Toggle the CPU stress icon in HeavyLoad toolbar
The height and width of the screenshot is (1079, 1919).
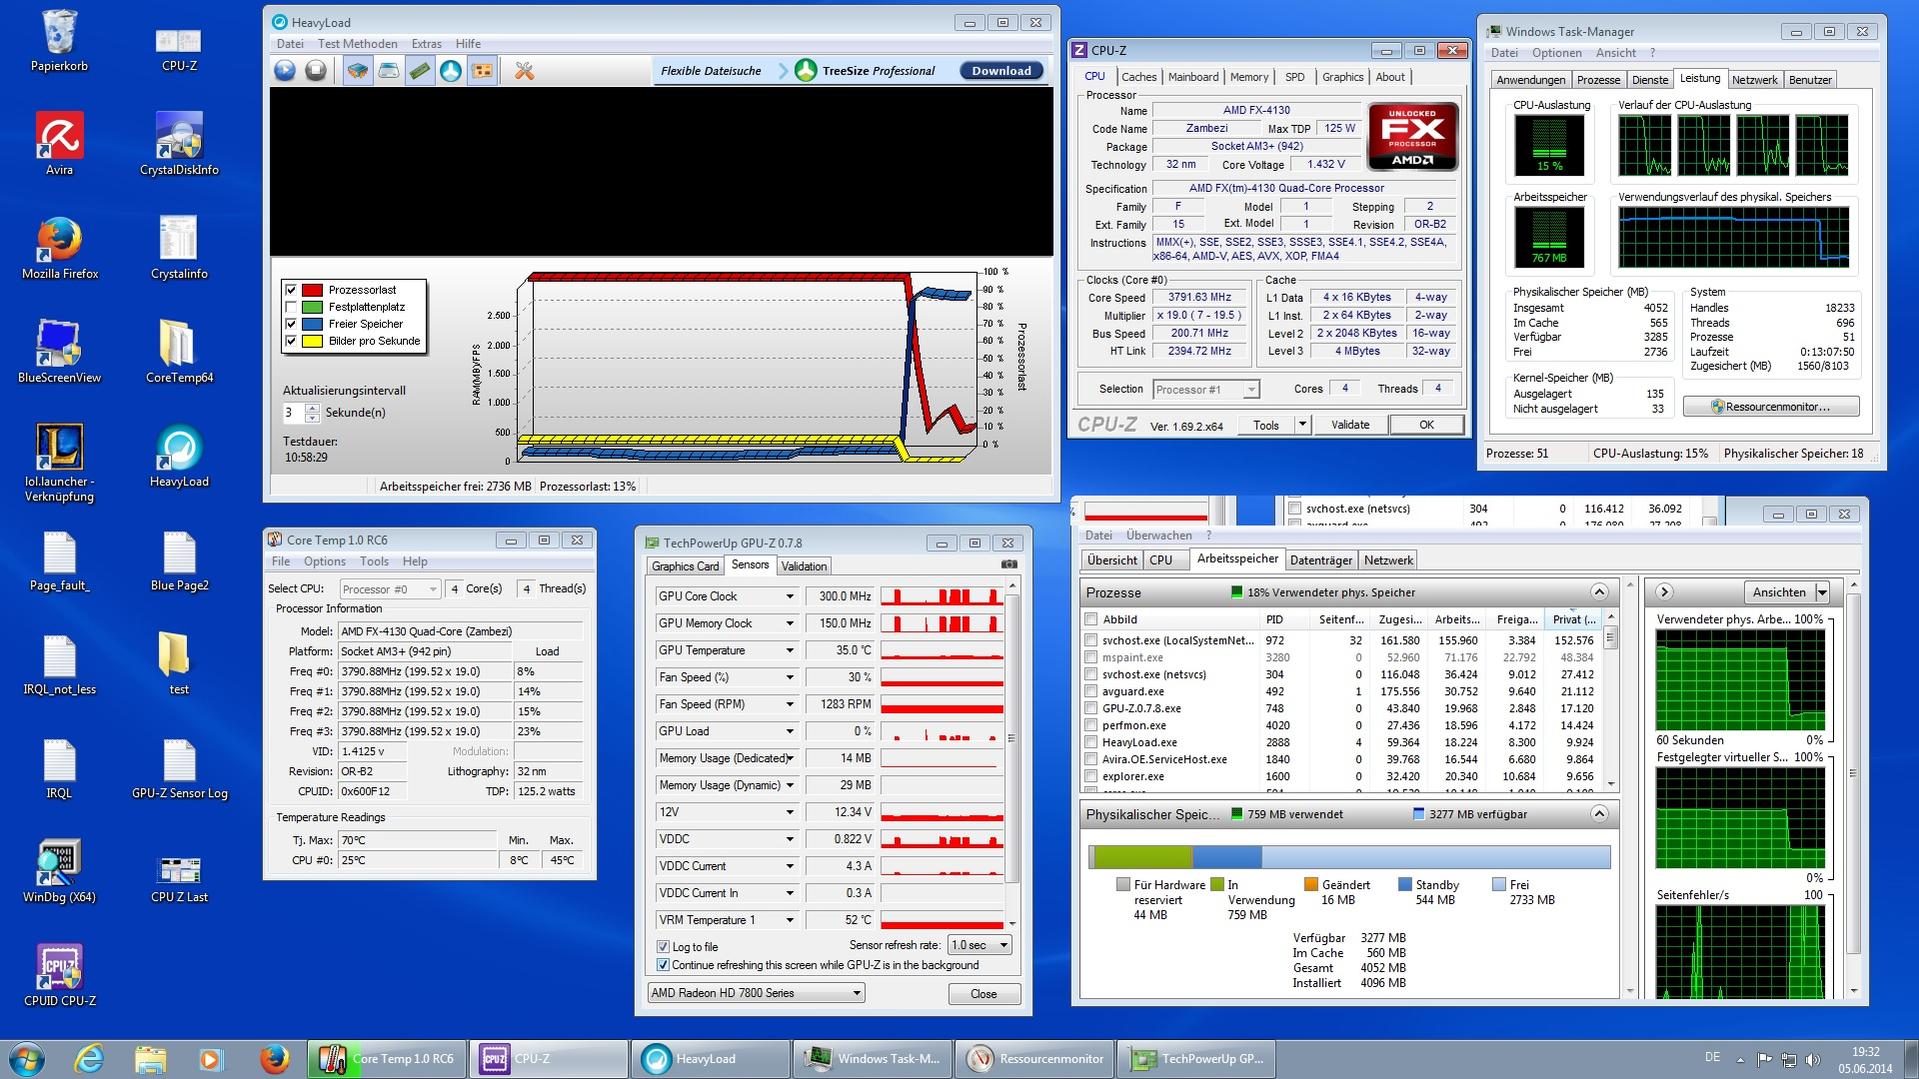[x=357, y=71]
